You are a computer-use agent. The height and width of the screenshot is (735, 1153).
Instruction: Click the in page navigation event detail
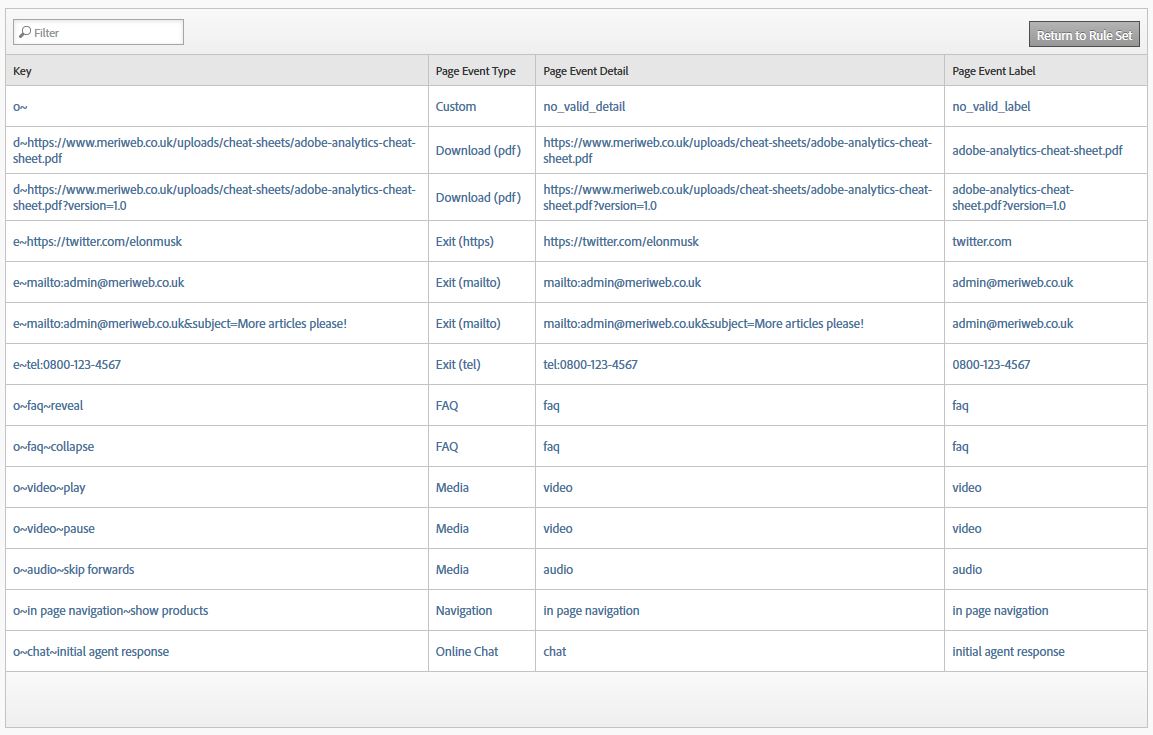click(x=593, y=610)
